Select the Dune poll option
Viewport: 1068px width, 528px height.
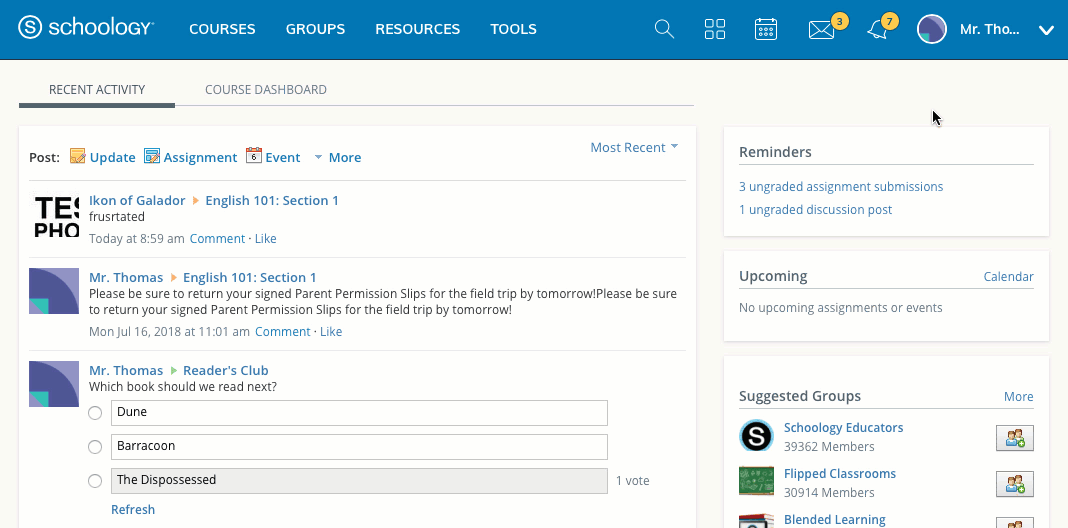point(95,413)
